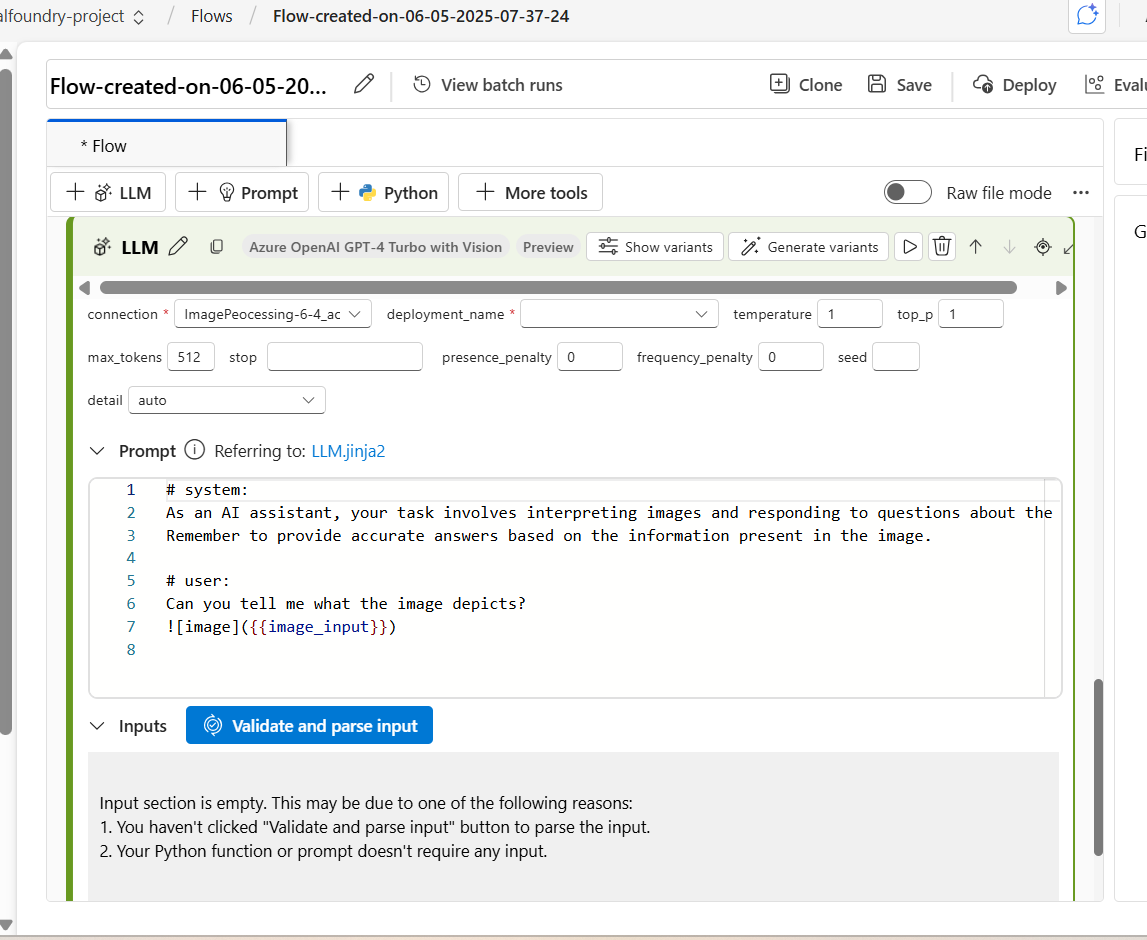Show the Prompt info tooltip icon

[x=195, y=449]
